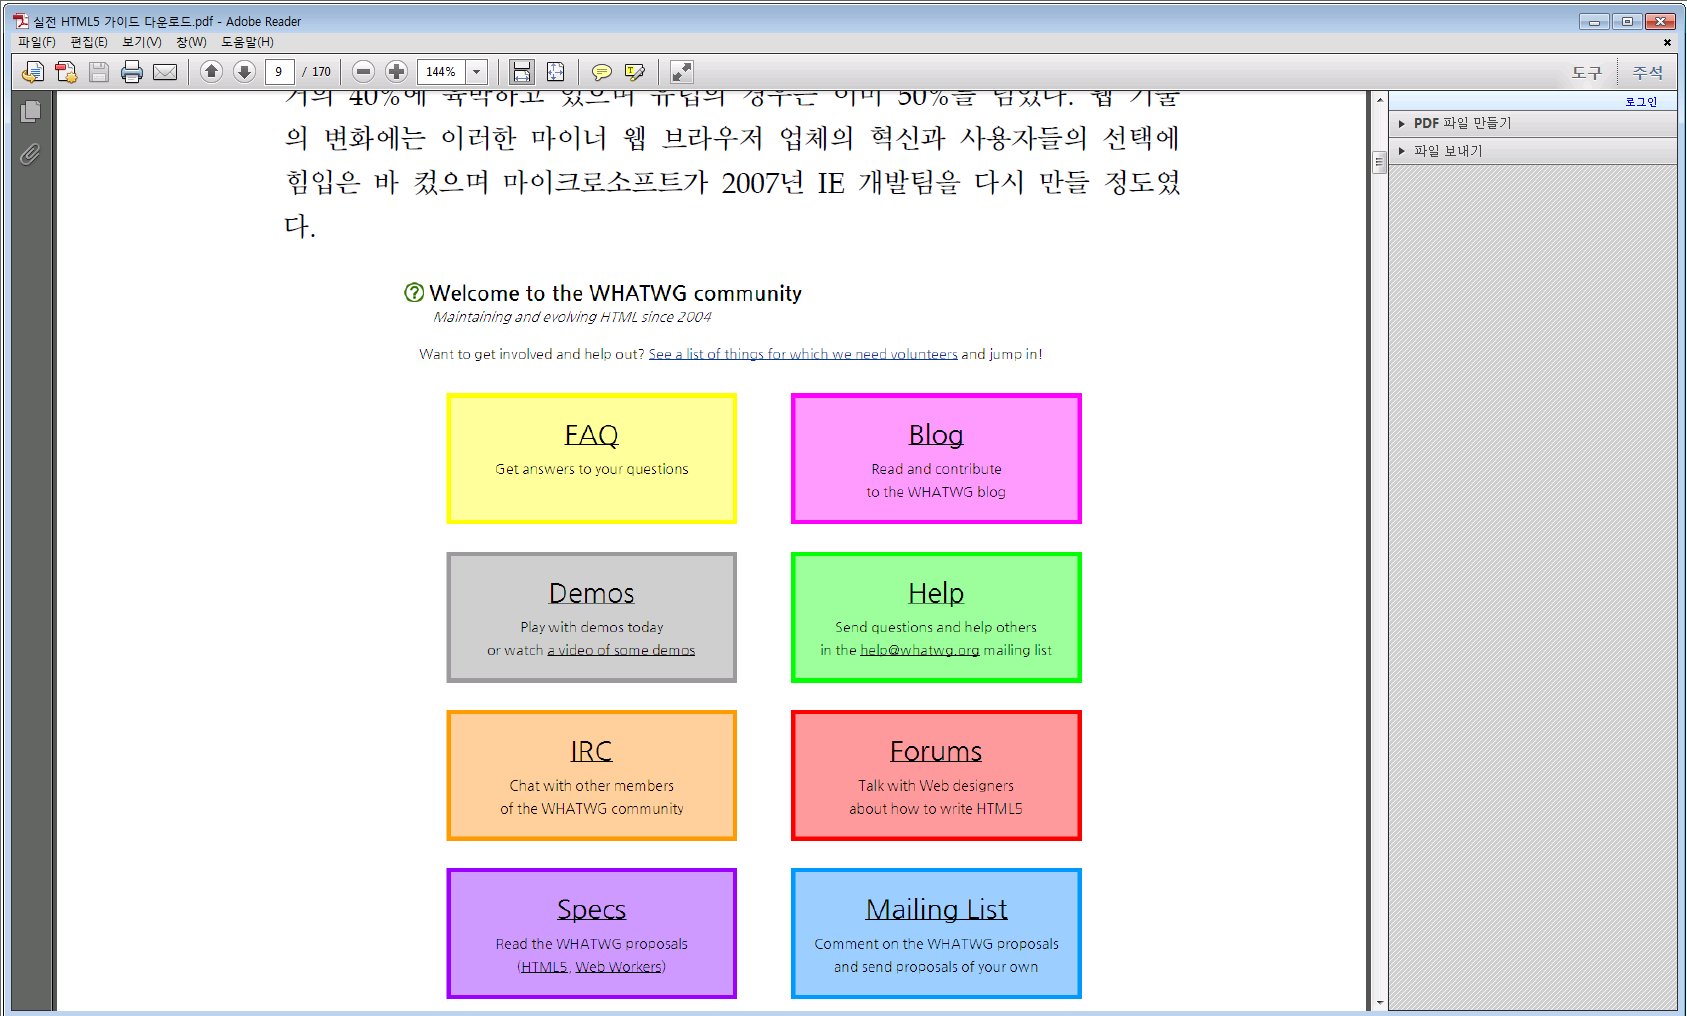Screen dimensions: 1687x1016
Task: Click the page number field showing 9
Action: coord(280,72)
